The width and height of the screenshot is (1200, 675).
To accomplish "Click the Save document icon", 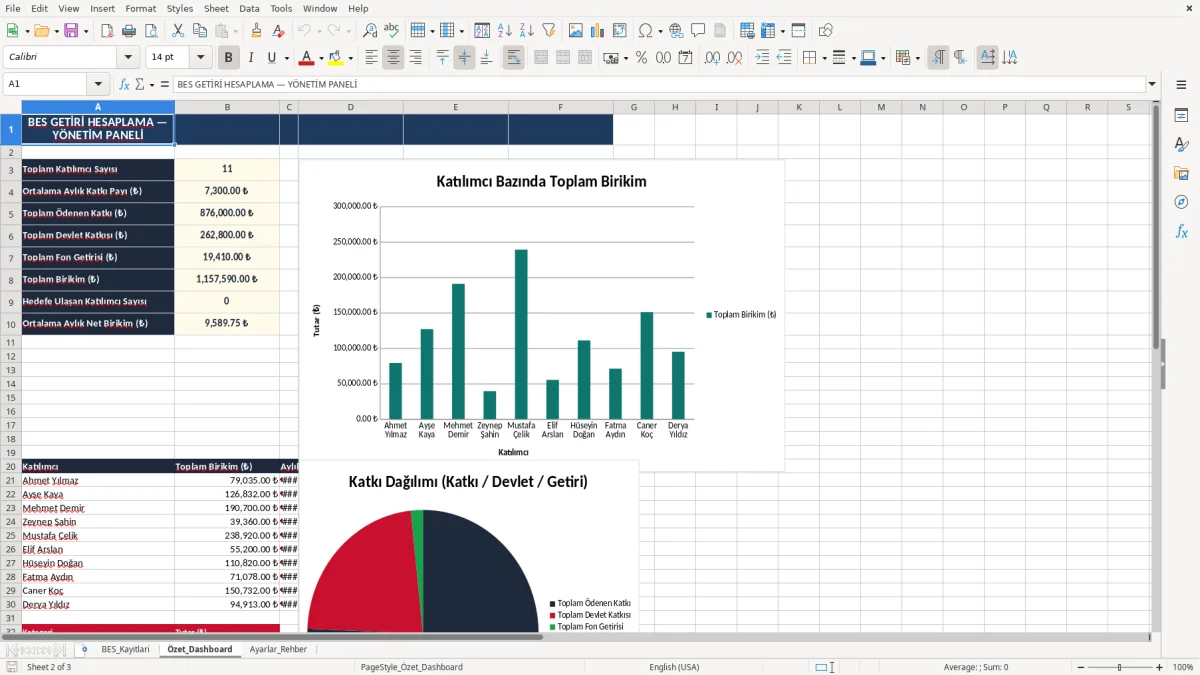I will coord(71,31).
